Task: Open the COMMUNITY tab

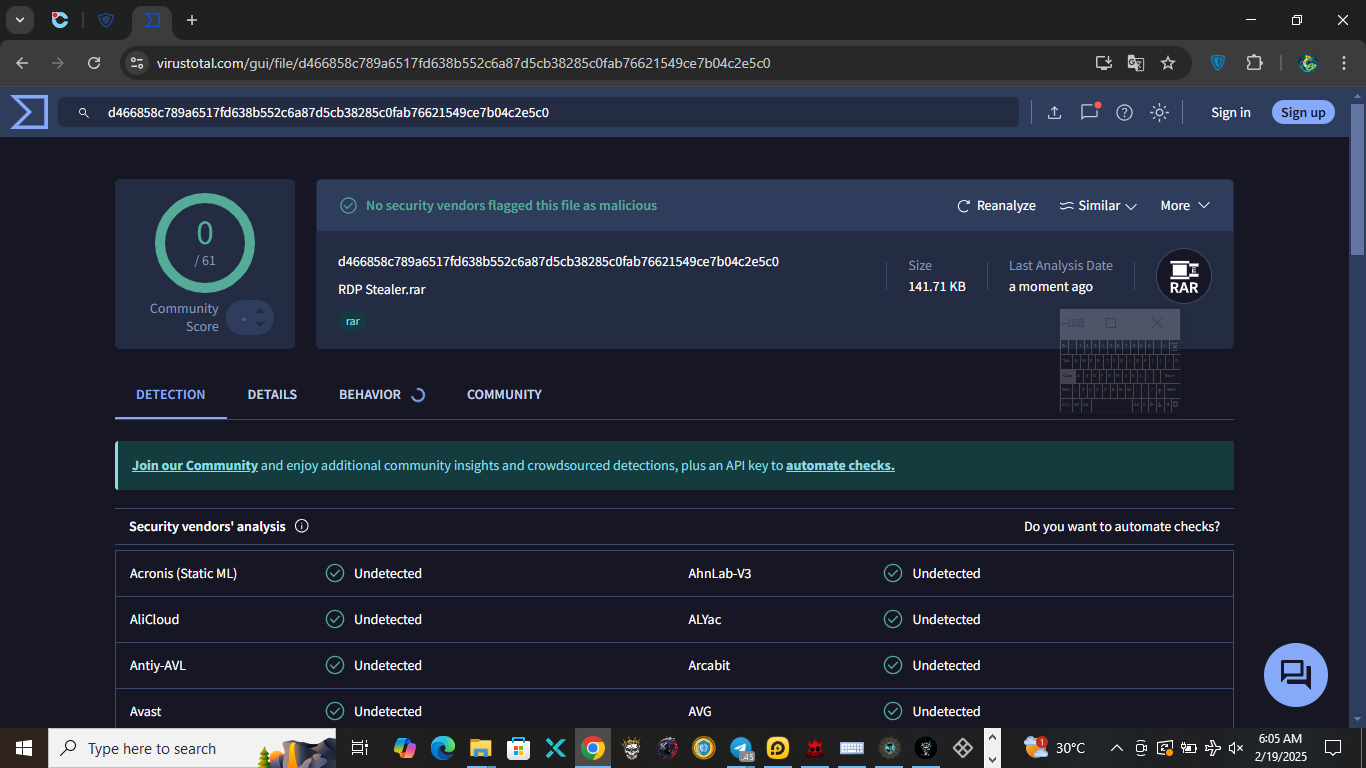Action: (504, 394)
